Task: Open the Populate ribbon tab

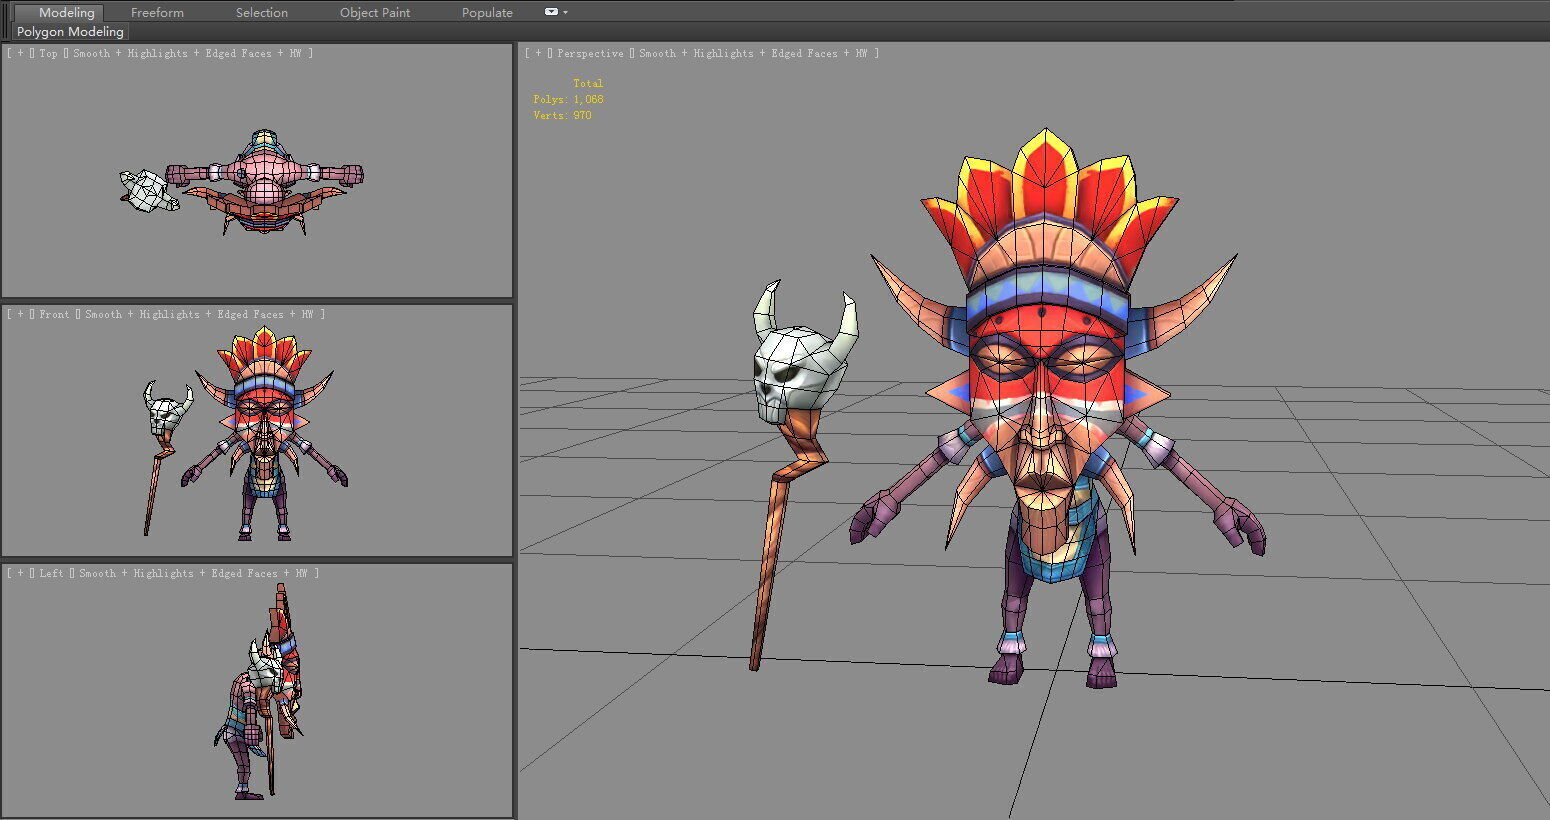Action: pyautogui.click(x=487, y=13)
